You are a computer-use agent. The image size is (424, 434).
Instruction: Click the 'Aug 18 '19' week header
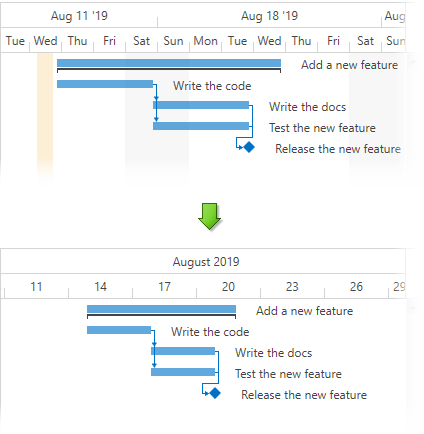click(269, 16)
